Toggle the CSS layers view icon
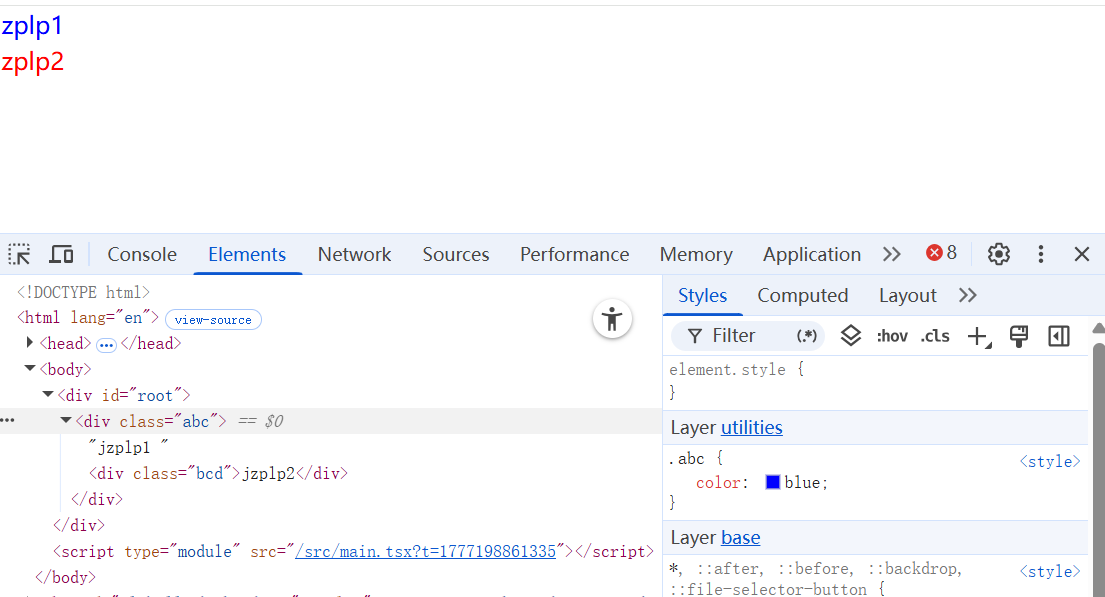Viewport: 1105px width, 597px height. click(851, 336)
